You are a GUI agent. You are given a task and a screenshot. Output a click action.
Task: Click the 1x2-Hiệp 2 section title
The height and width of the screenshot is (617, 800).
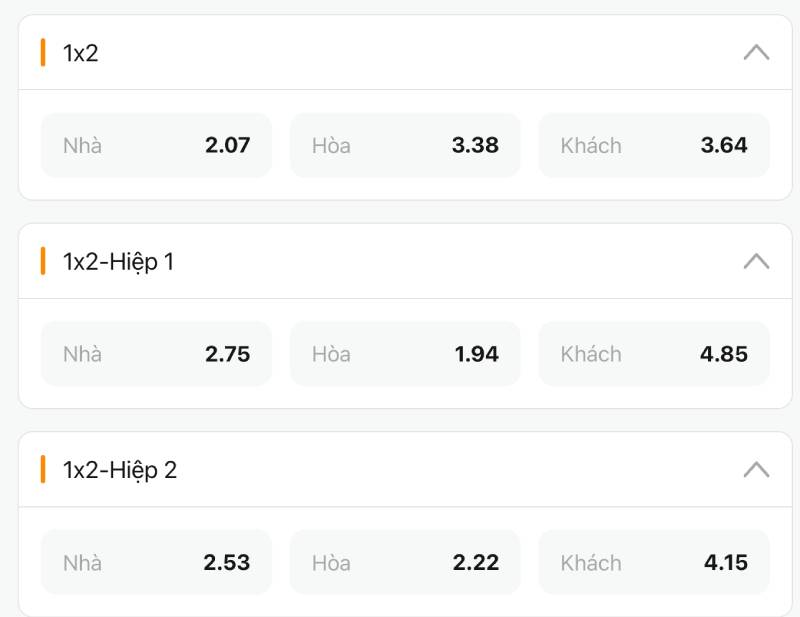click(120, 470)
